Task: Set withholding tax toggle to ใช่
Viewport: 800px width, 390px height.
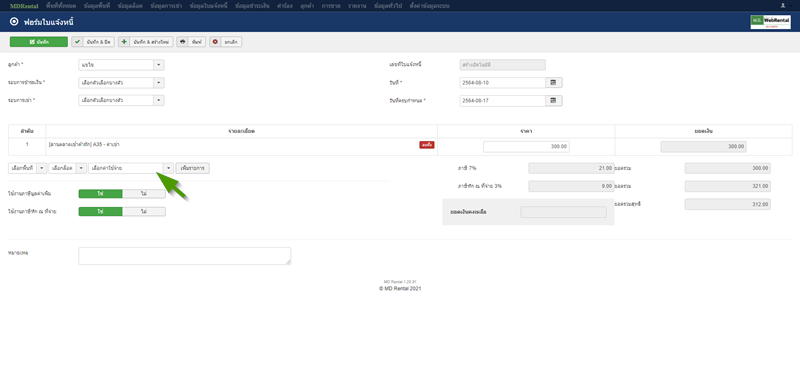Action: tap(101, 211)
